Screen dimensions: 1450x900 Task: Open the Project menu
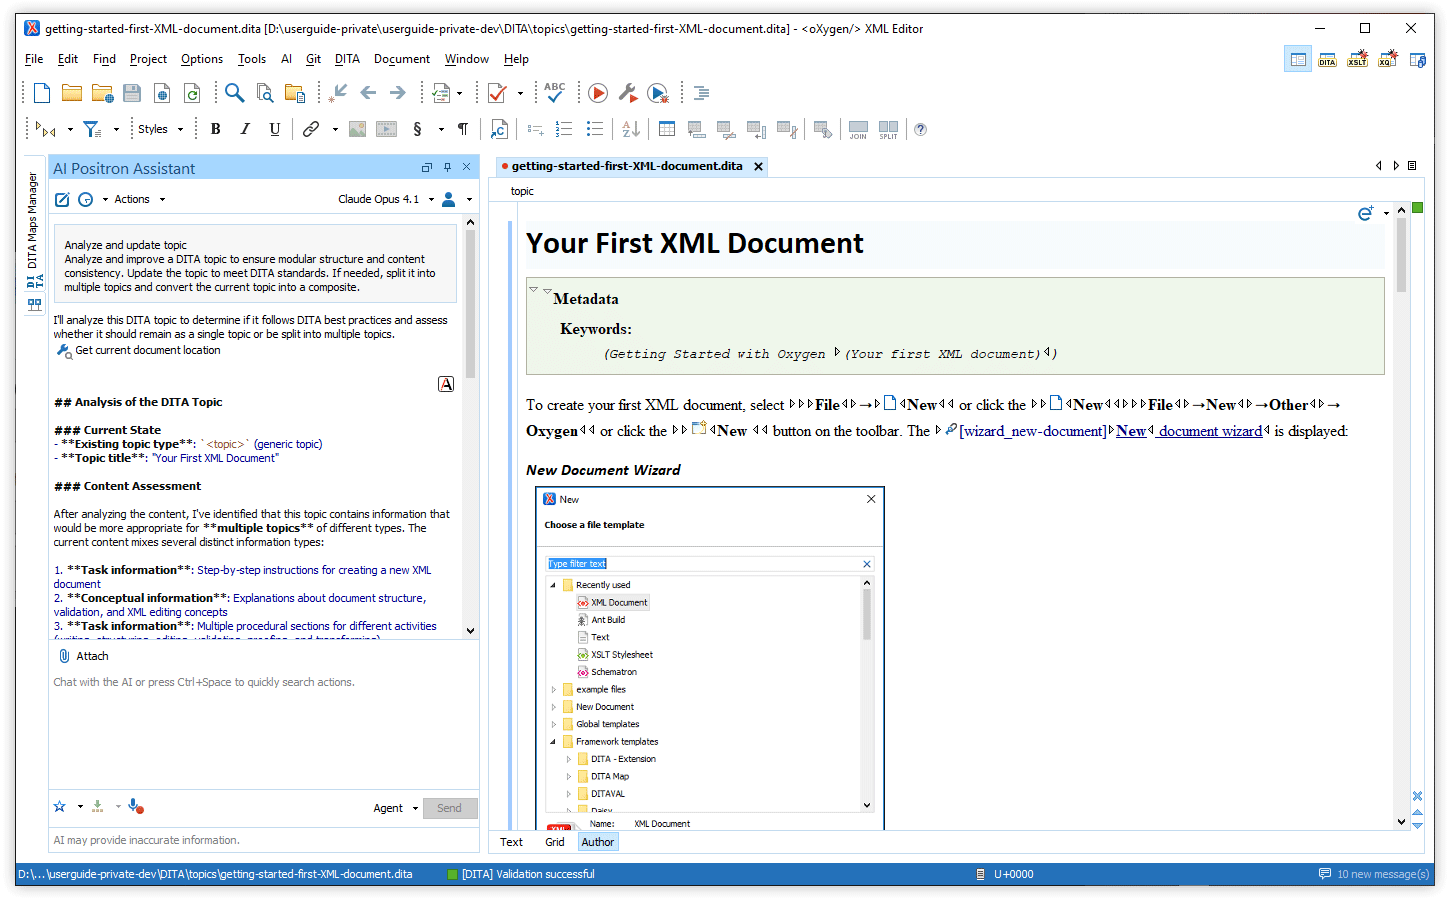pyautogui.click(x=148, y=59)
